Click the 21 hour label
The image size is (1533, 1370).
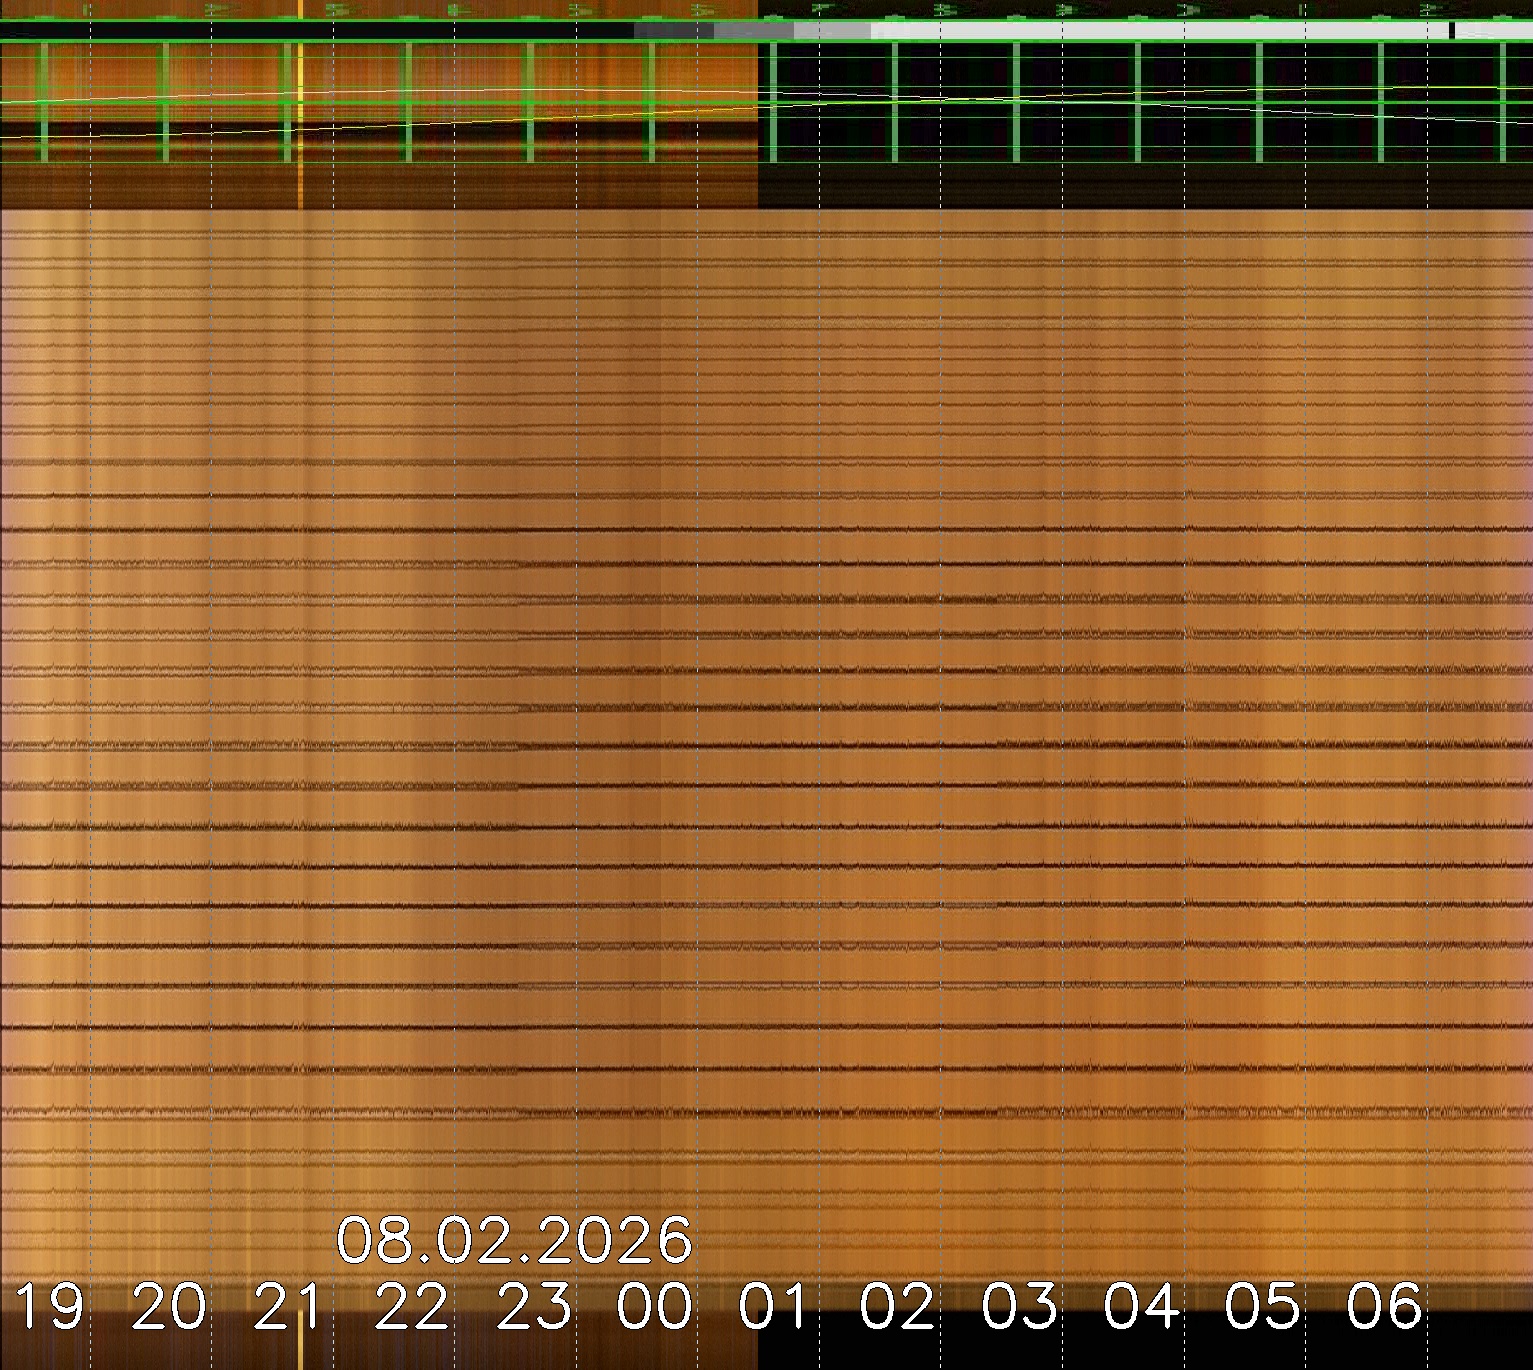tap(291, 1307)
